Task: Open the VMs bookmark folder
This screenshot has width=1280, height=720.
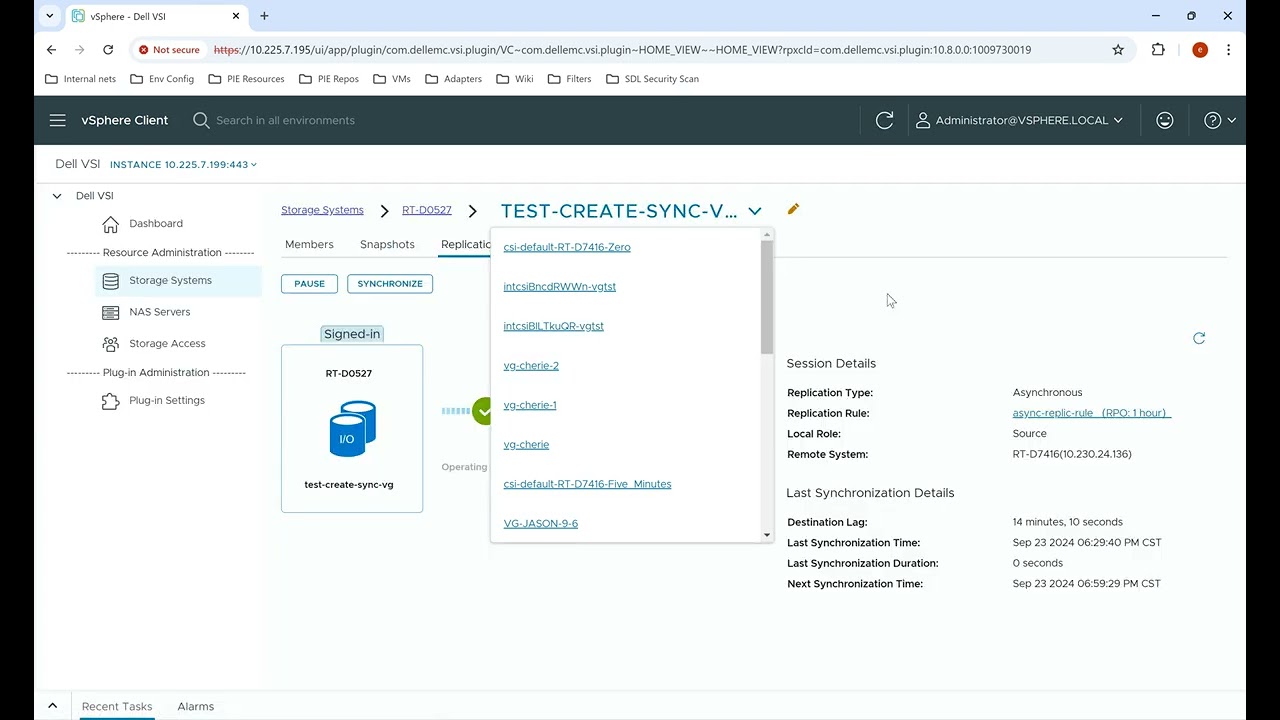Action: pyautogui.click(x=391, y=79)
